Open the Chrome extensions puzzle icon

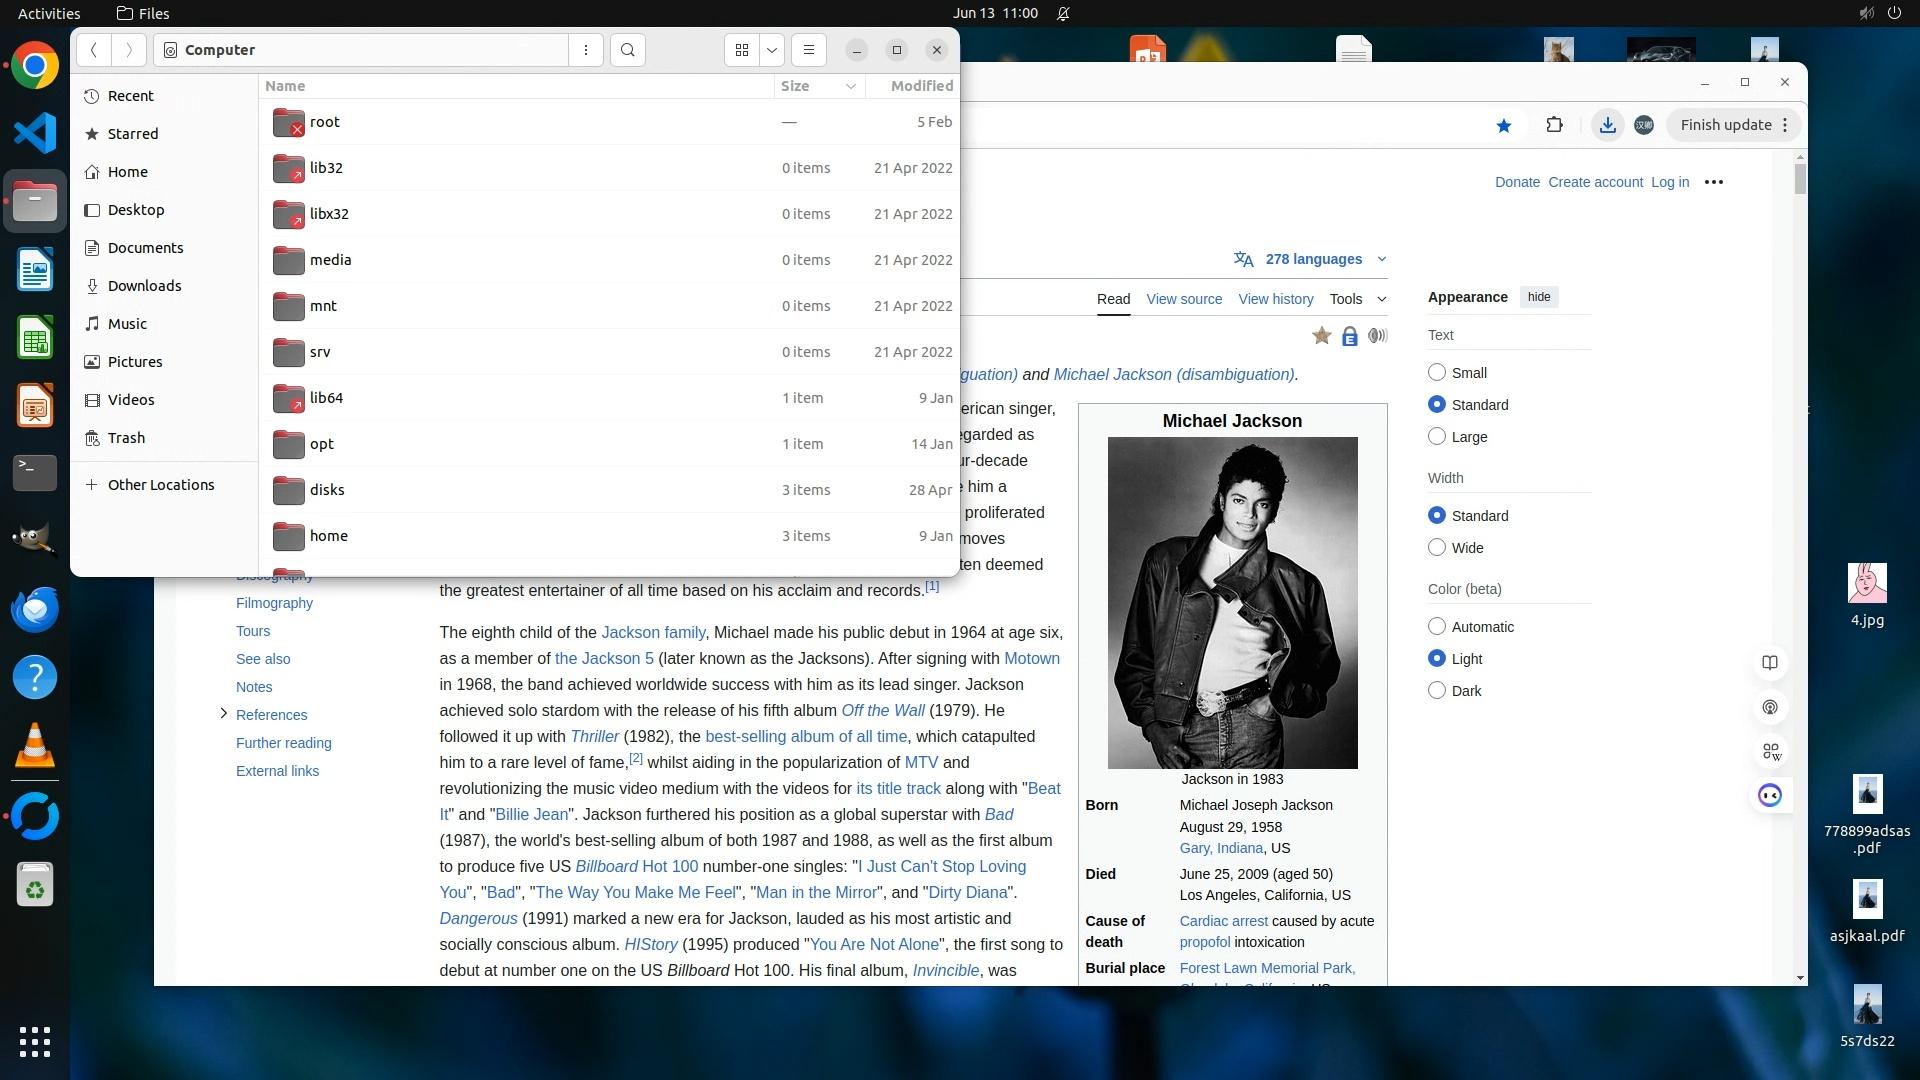click(x=1554, y=125)
